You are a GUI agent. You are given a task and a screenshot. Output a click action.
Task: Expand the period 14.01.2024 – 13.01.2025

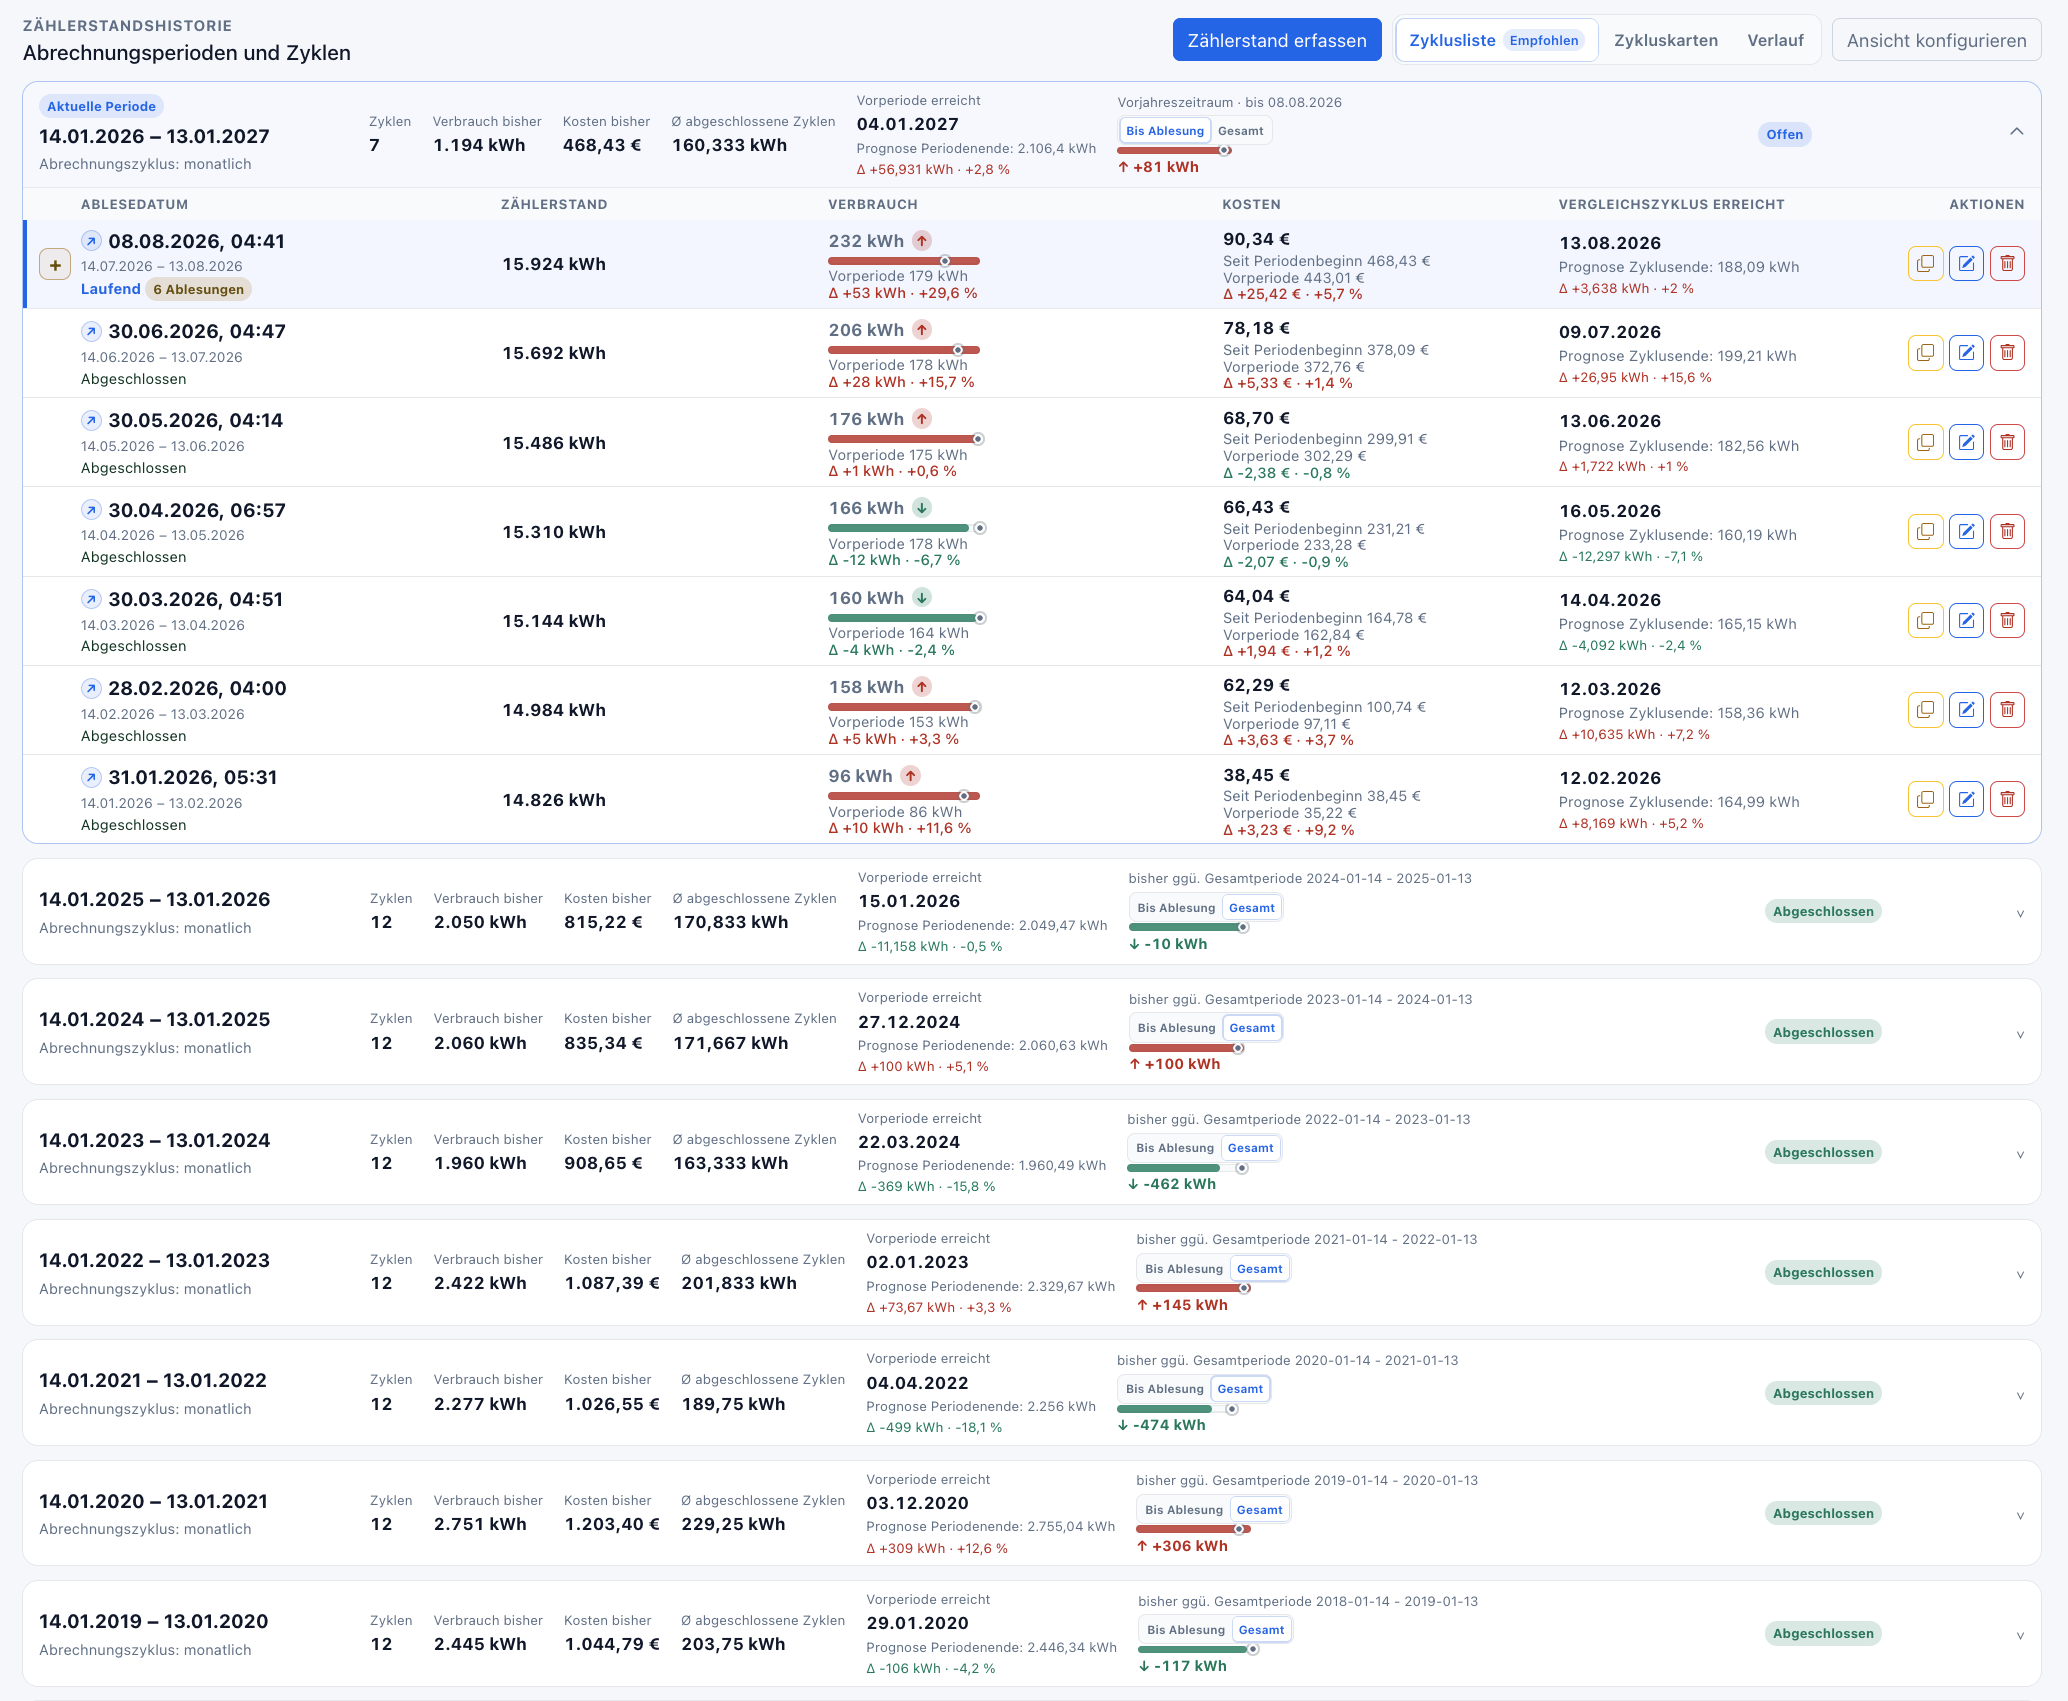click(x=2020, y=1034)
